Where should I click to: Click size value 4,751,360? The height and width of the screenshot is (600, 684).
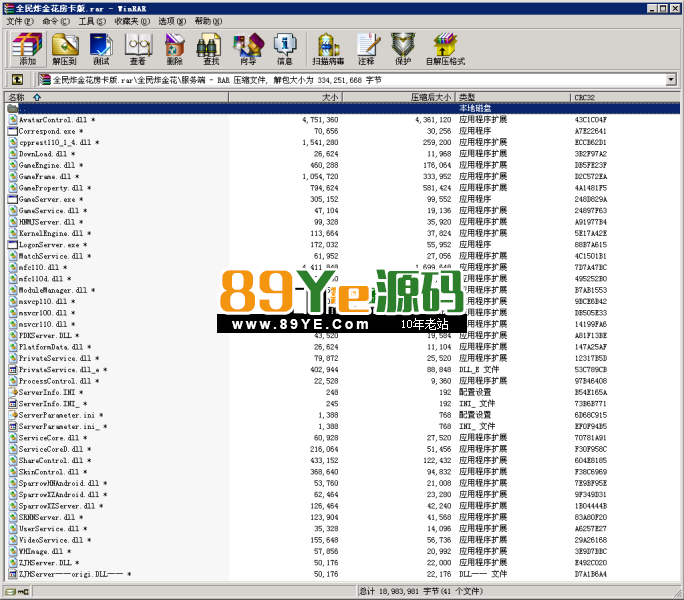(320, 120)
